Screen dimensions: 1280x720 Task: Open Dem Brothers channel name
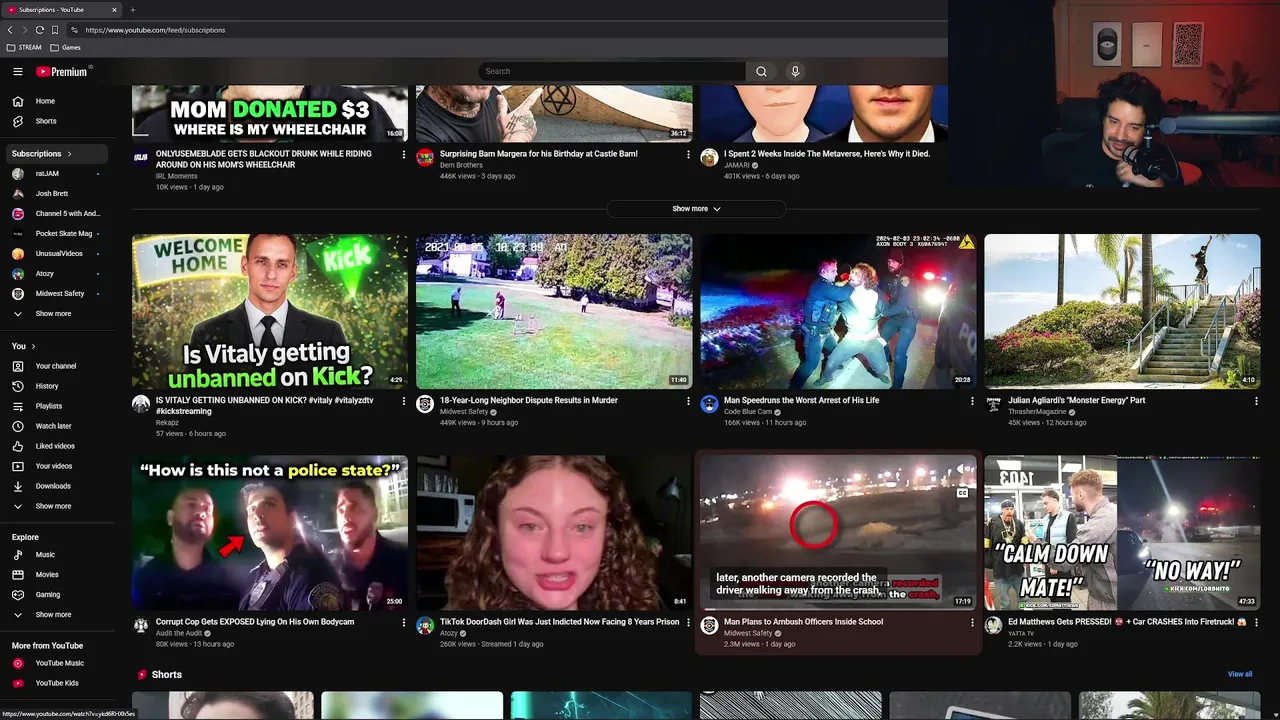tap(461, 165)
